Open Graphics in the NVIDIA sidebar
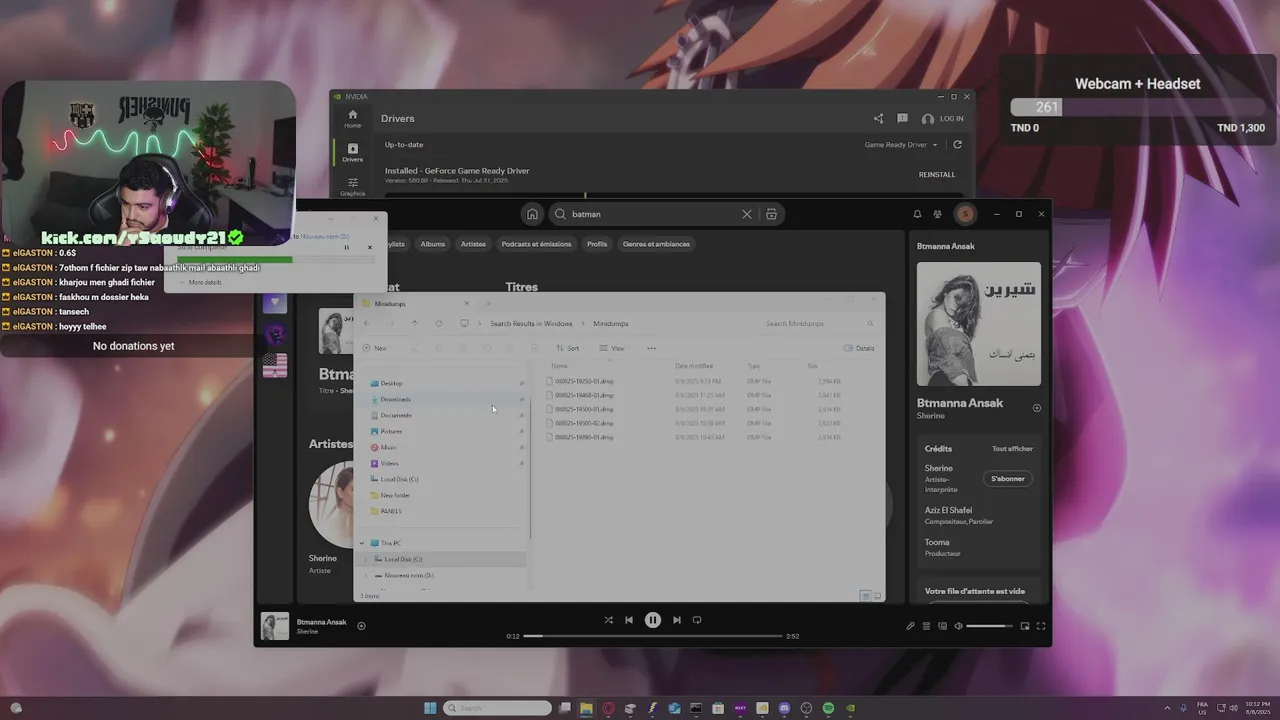The width and height of the screenshot is (1280, 720). pyautogui.click(x=352, y=186)
